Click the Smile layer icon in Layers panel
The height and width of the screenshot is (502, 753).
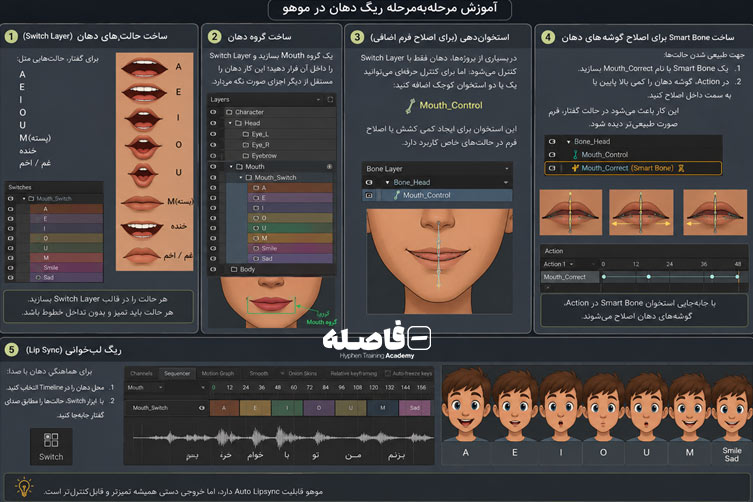point(256,248)
